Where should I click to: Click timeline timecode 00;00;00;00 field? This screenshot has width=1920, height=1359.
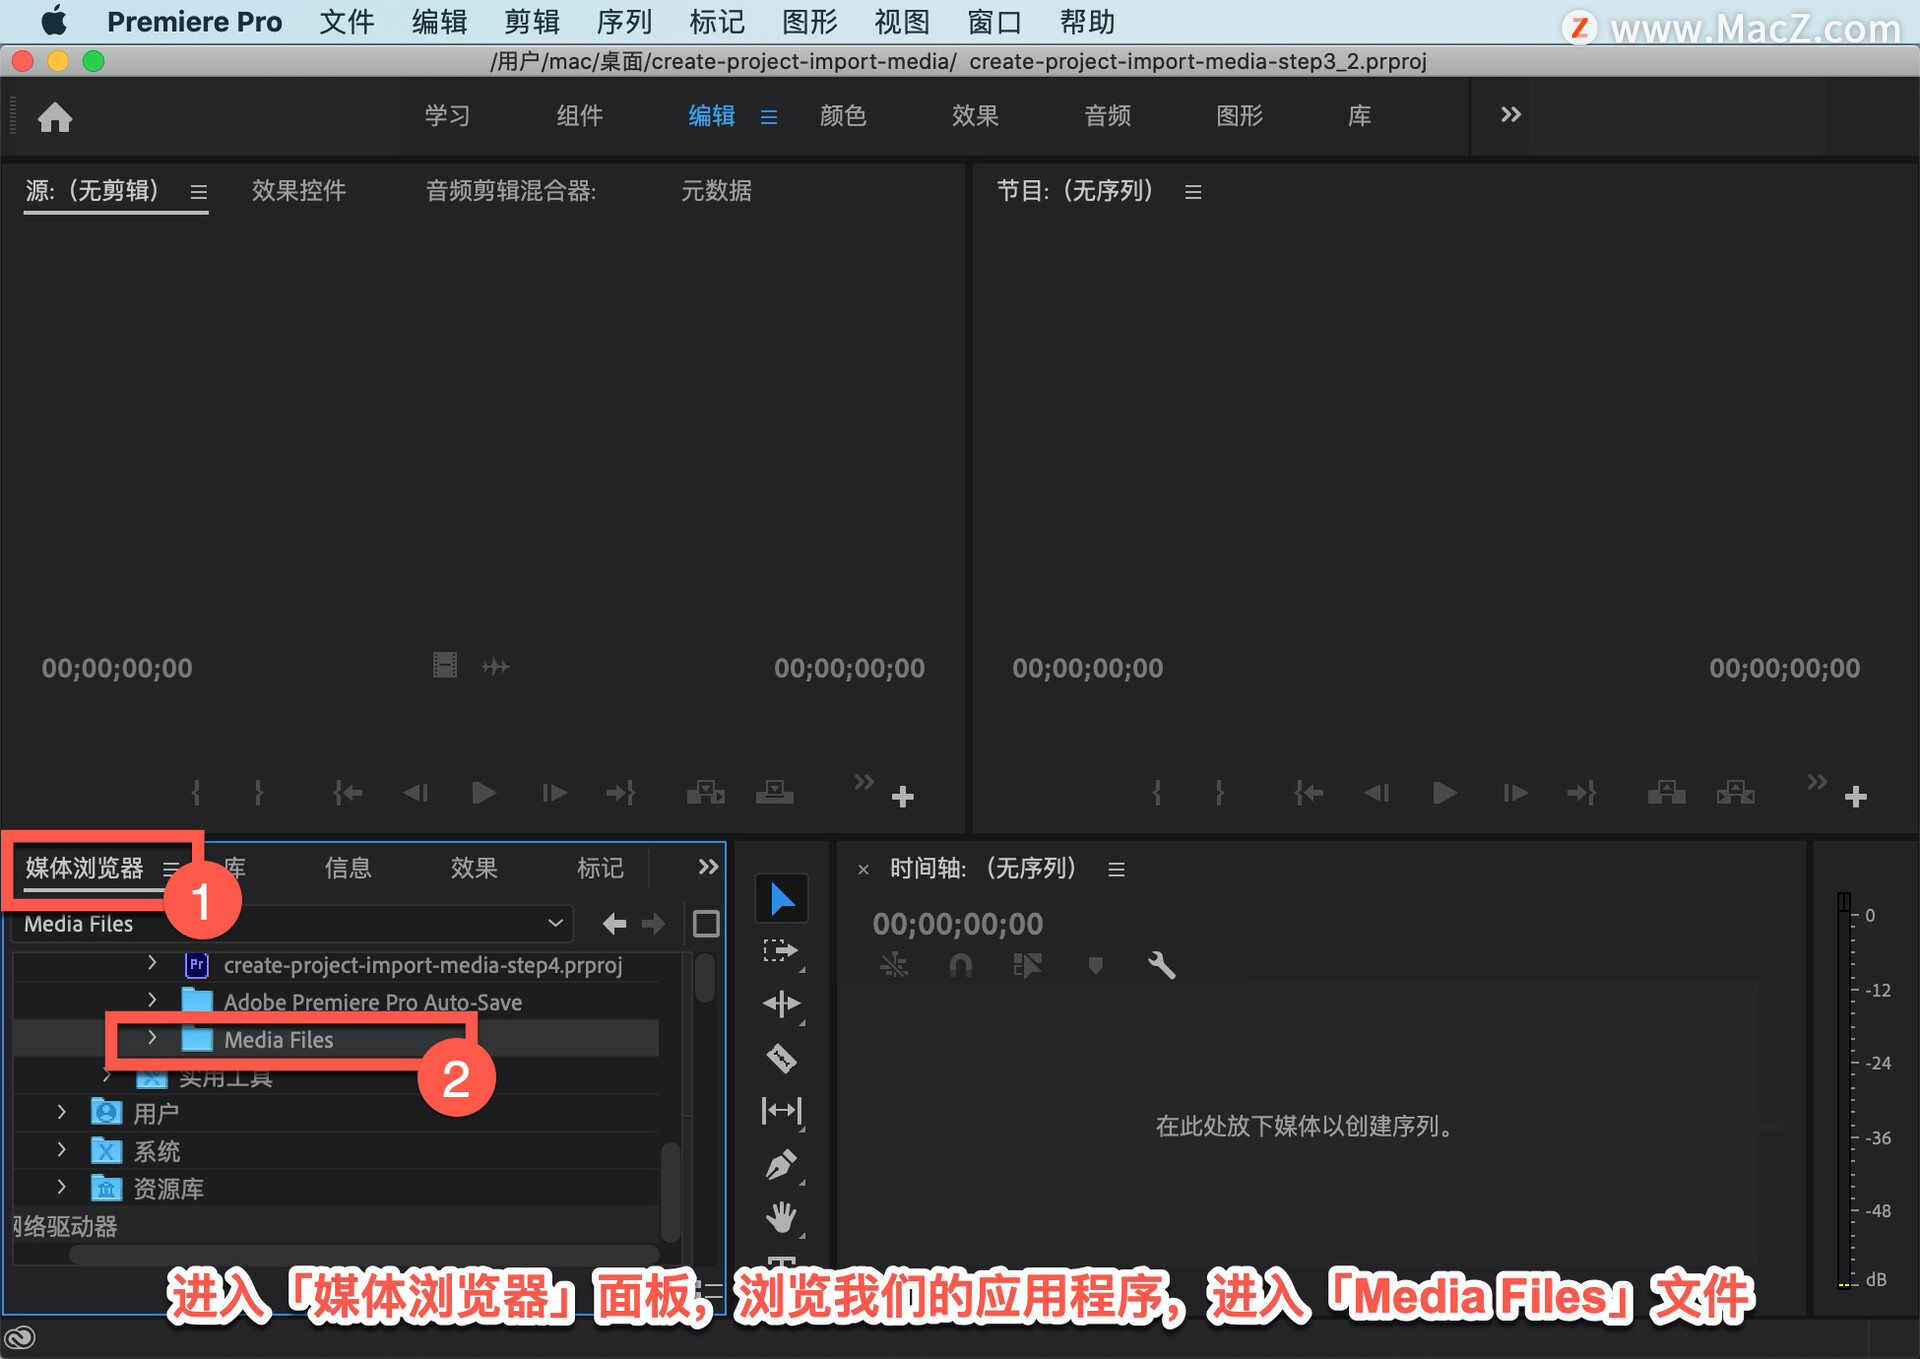click(x=957, y=924)
